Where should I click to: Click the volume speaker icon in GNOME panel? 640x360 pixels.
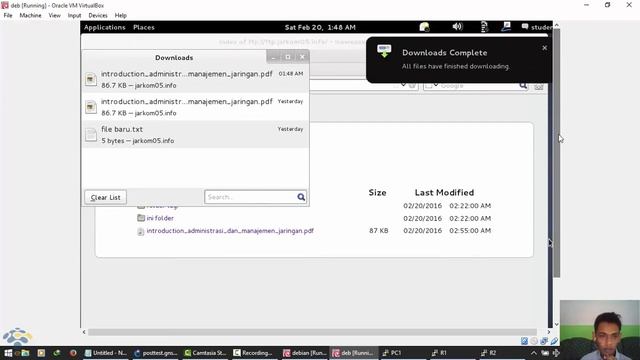[x=457, y=27]
